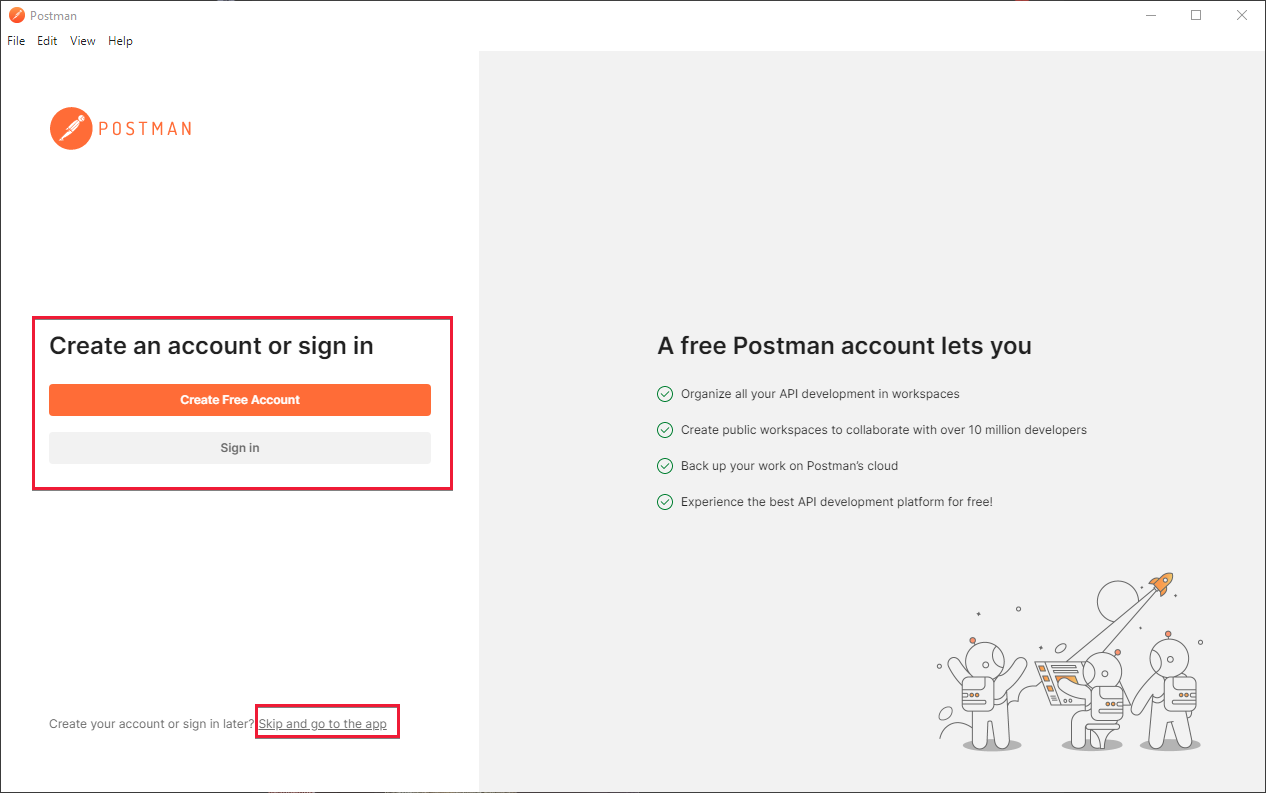Click the Sign in button

click(240, 447)
